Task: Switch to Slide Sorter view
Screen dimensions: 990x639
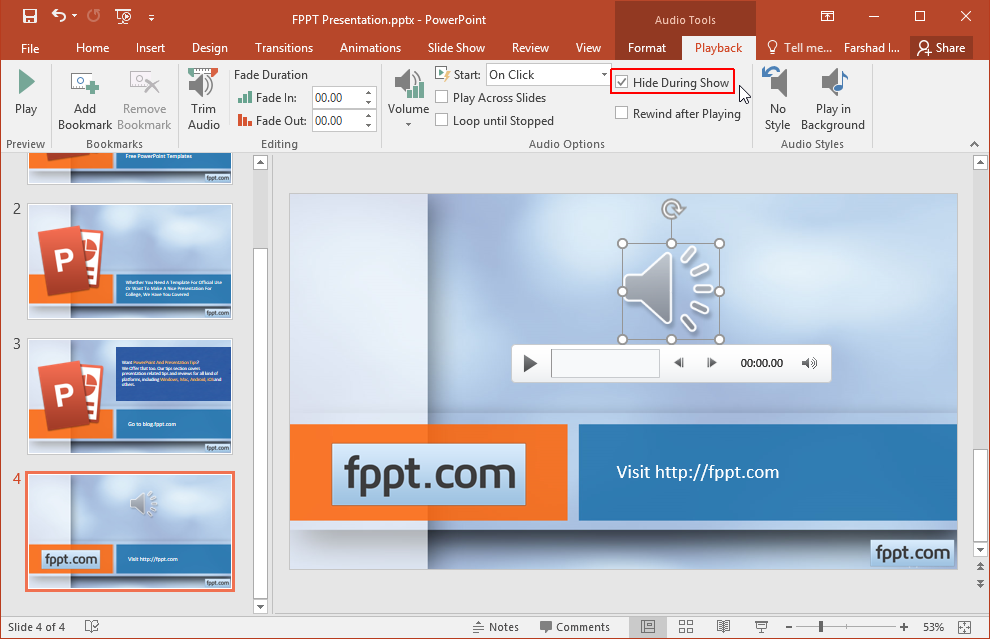Action: pyautogui.click(x=686, y=626)
